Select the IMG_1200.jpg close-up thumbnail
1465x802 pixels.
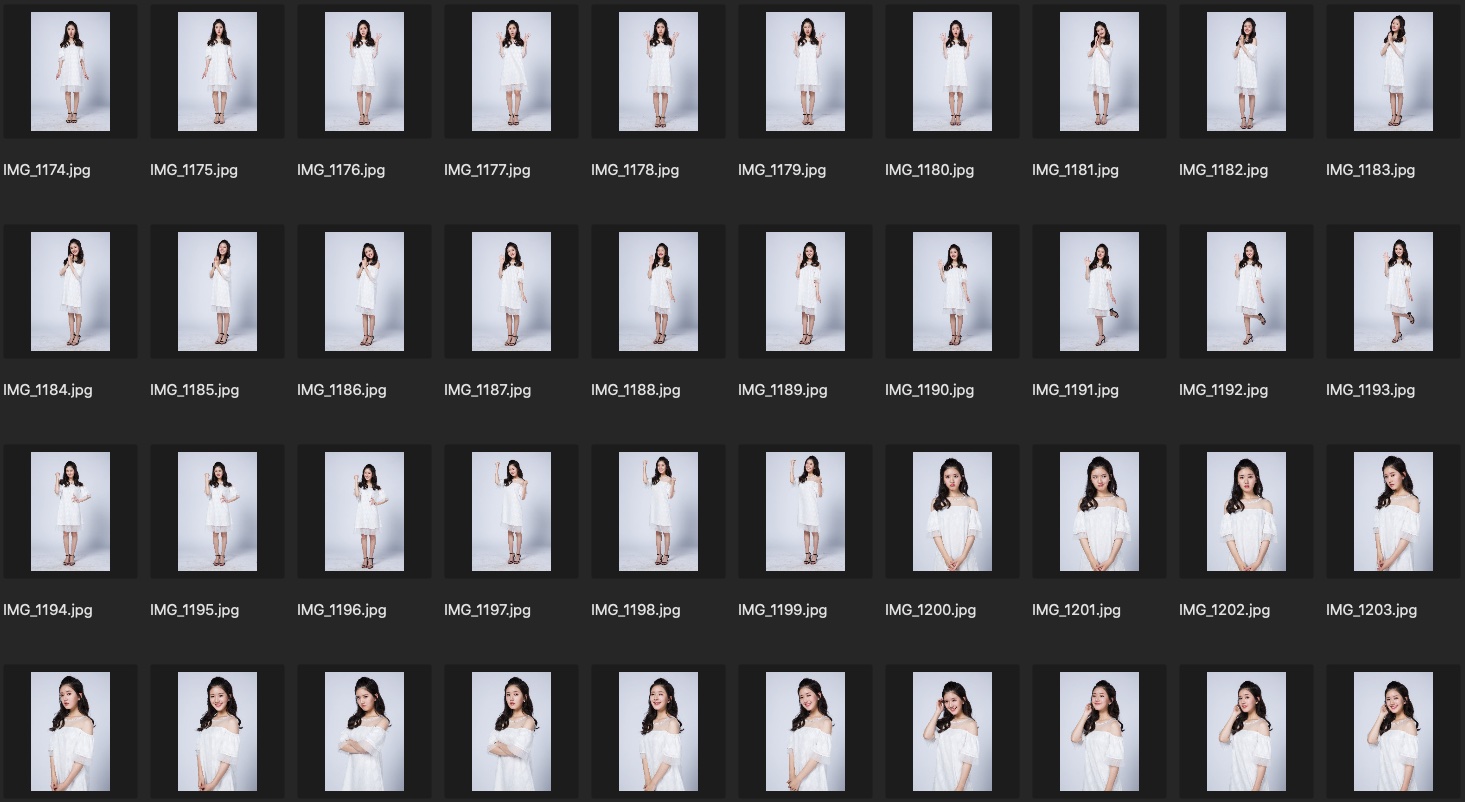point(952,511)
